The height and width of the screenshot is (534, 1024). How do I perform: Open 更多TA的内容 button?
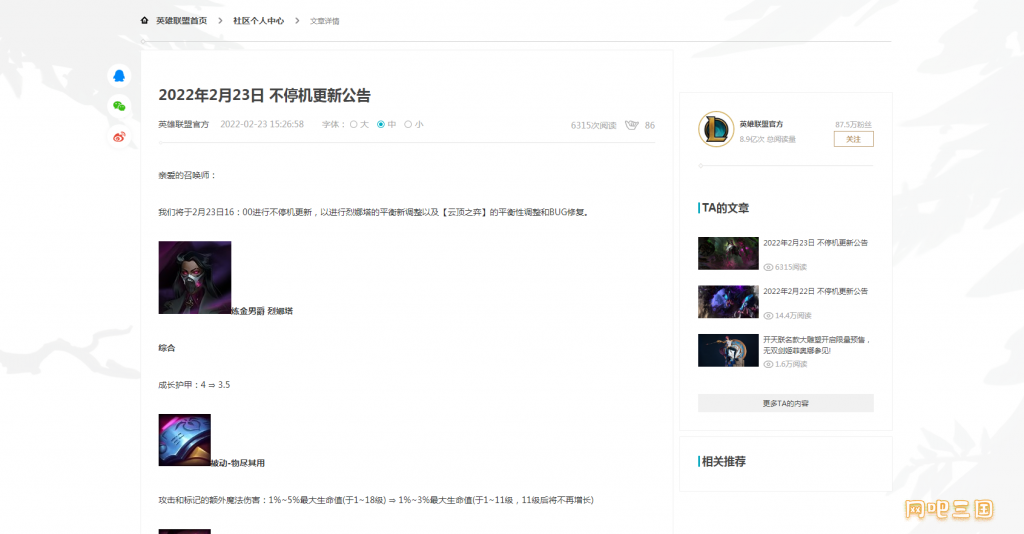click(786, 403)
